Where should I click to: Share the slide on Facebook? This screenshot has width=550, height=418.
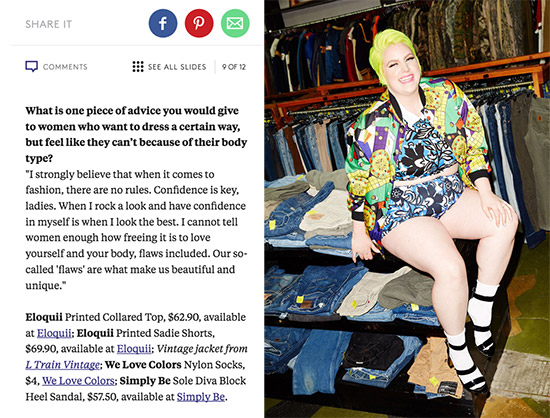coord(163,23)
